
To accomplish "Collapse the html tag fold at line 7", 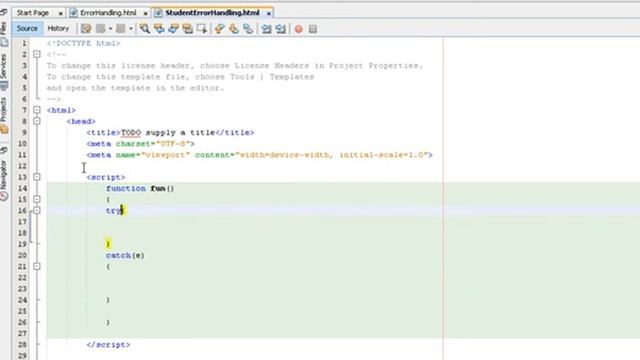I will point(37,110).
